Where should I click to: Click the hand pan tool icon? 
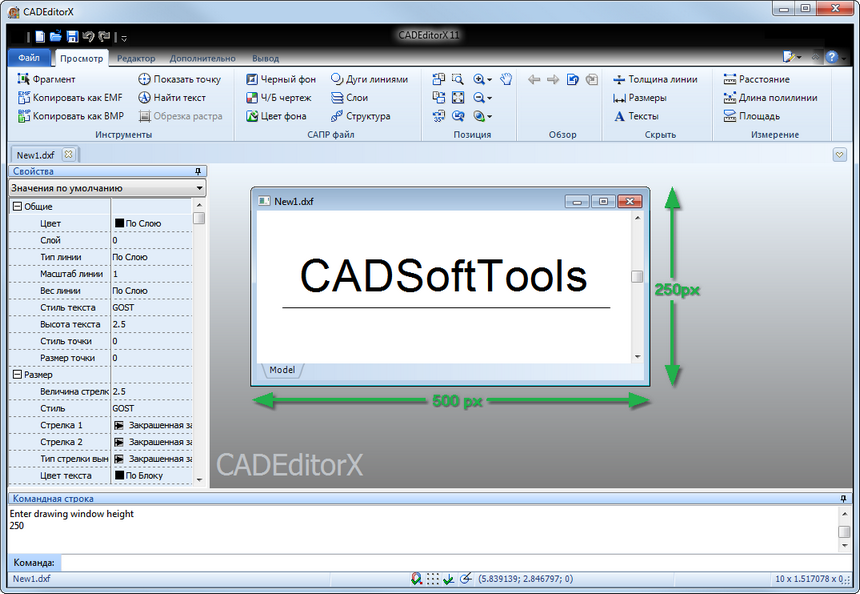point(506,79)
